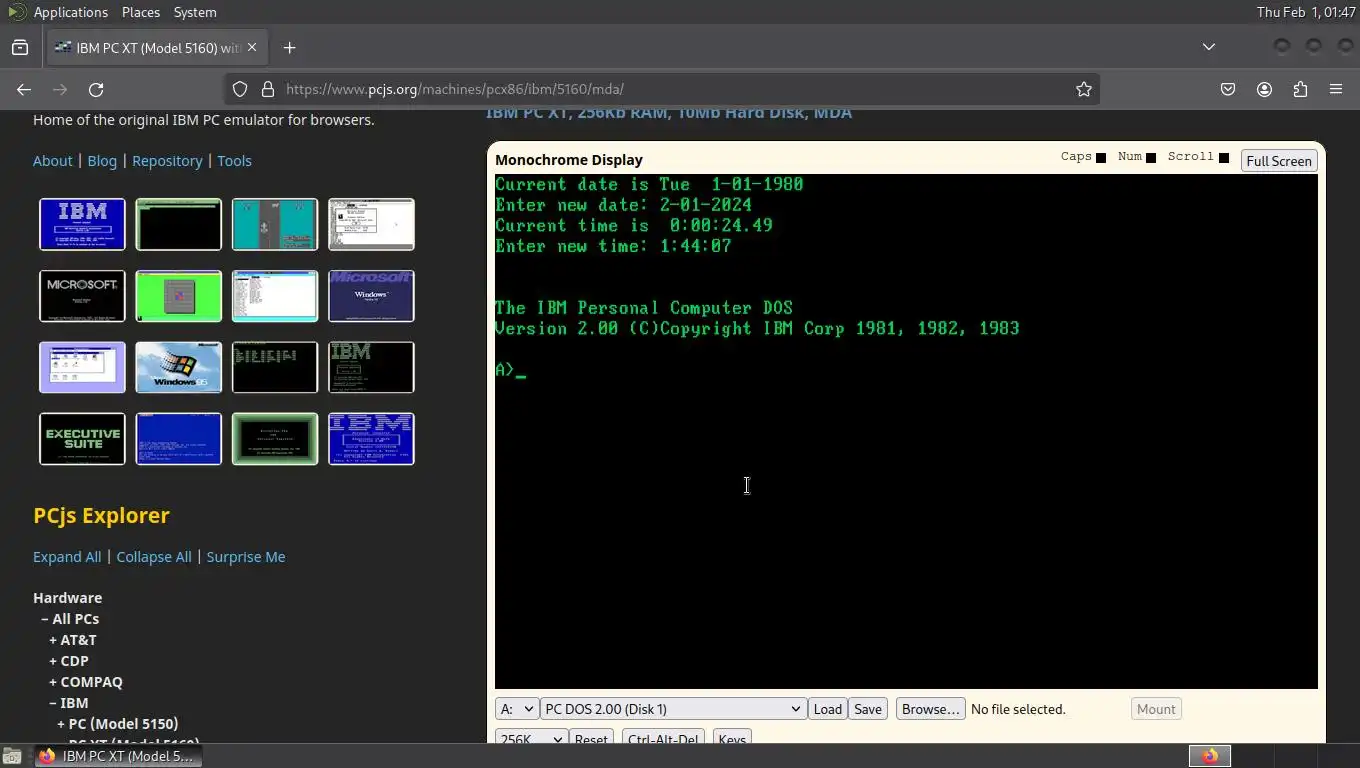Expand the PC (Model 5150) node
The height and width of the screenshot is (768, 1360).
coord(118,724)
